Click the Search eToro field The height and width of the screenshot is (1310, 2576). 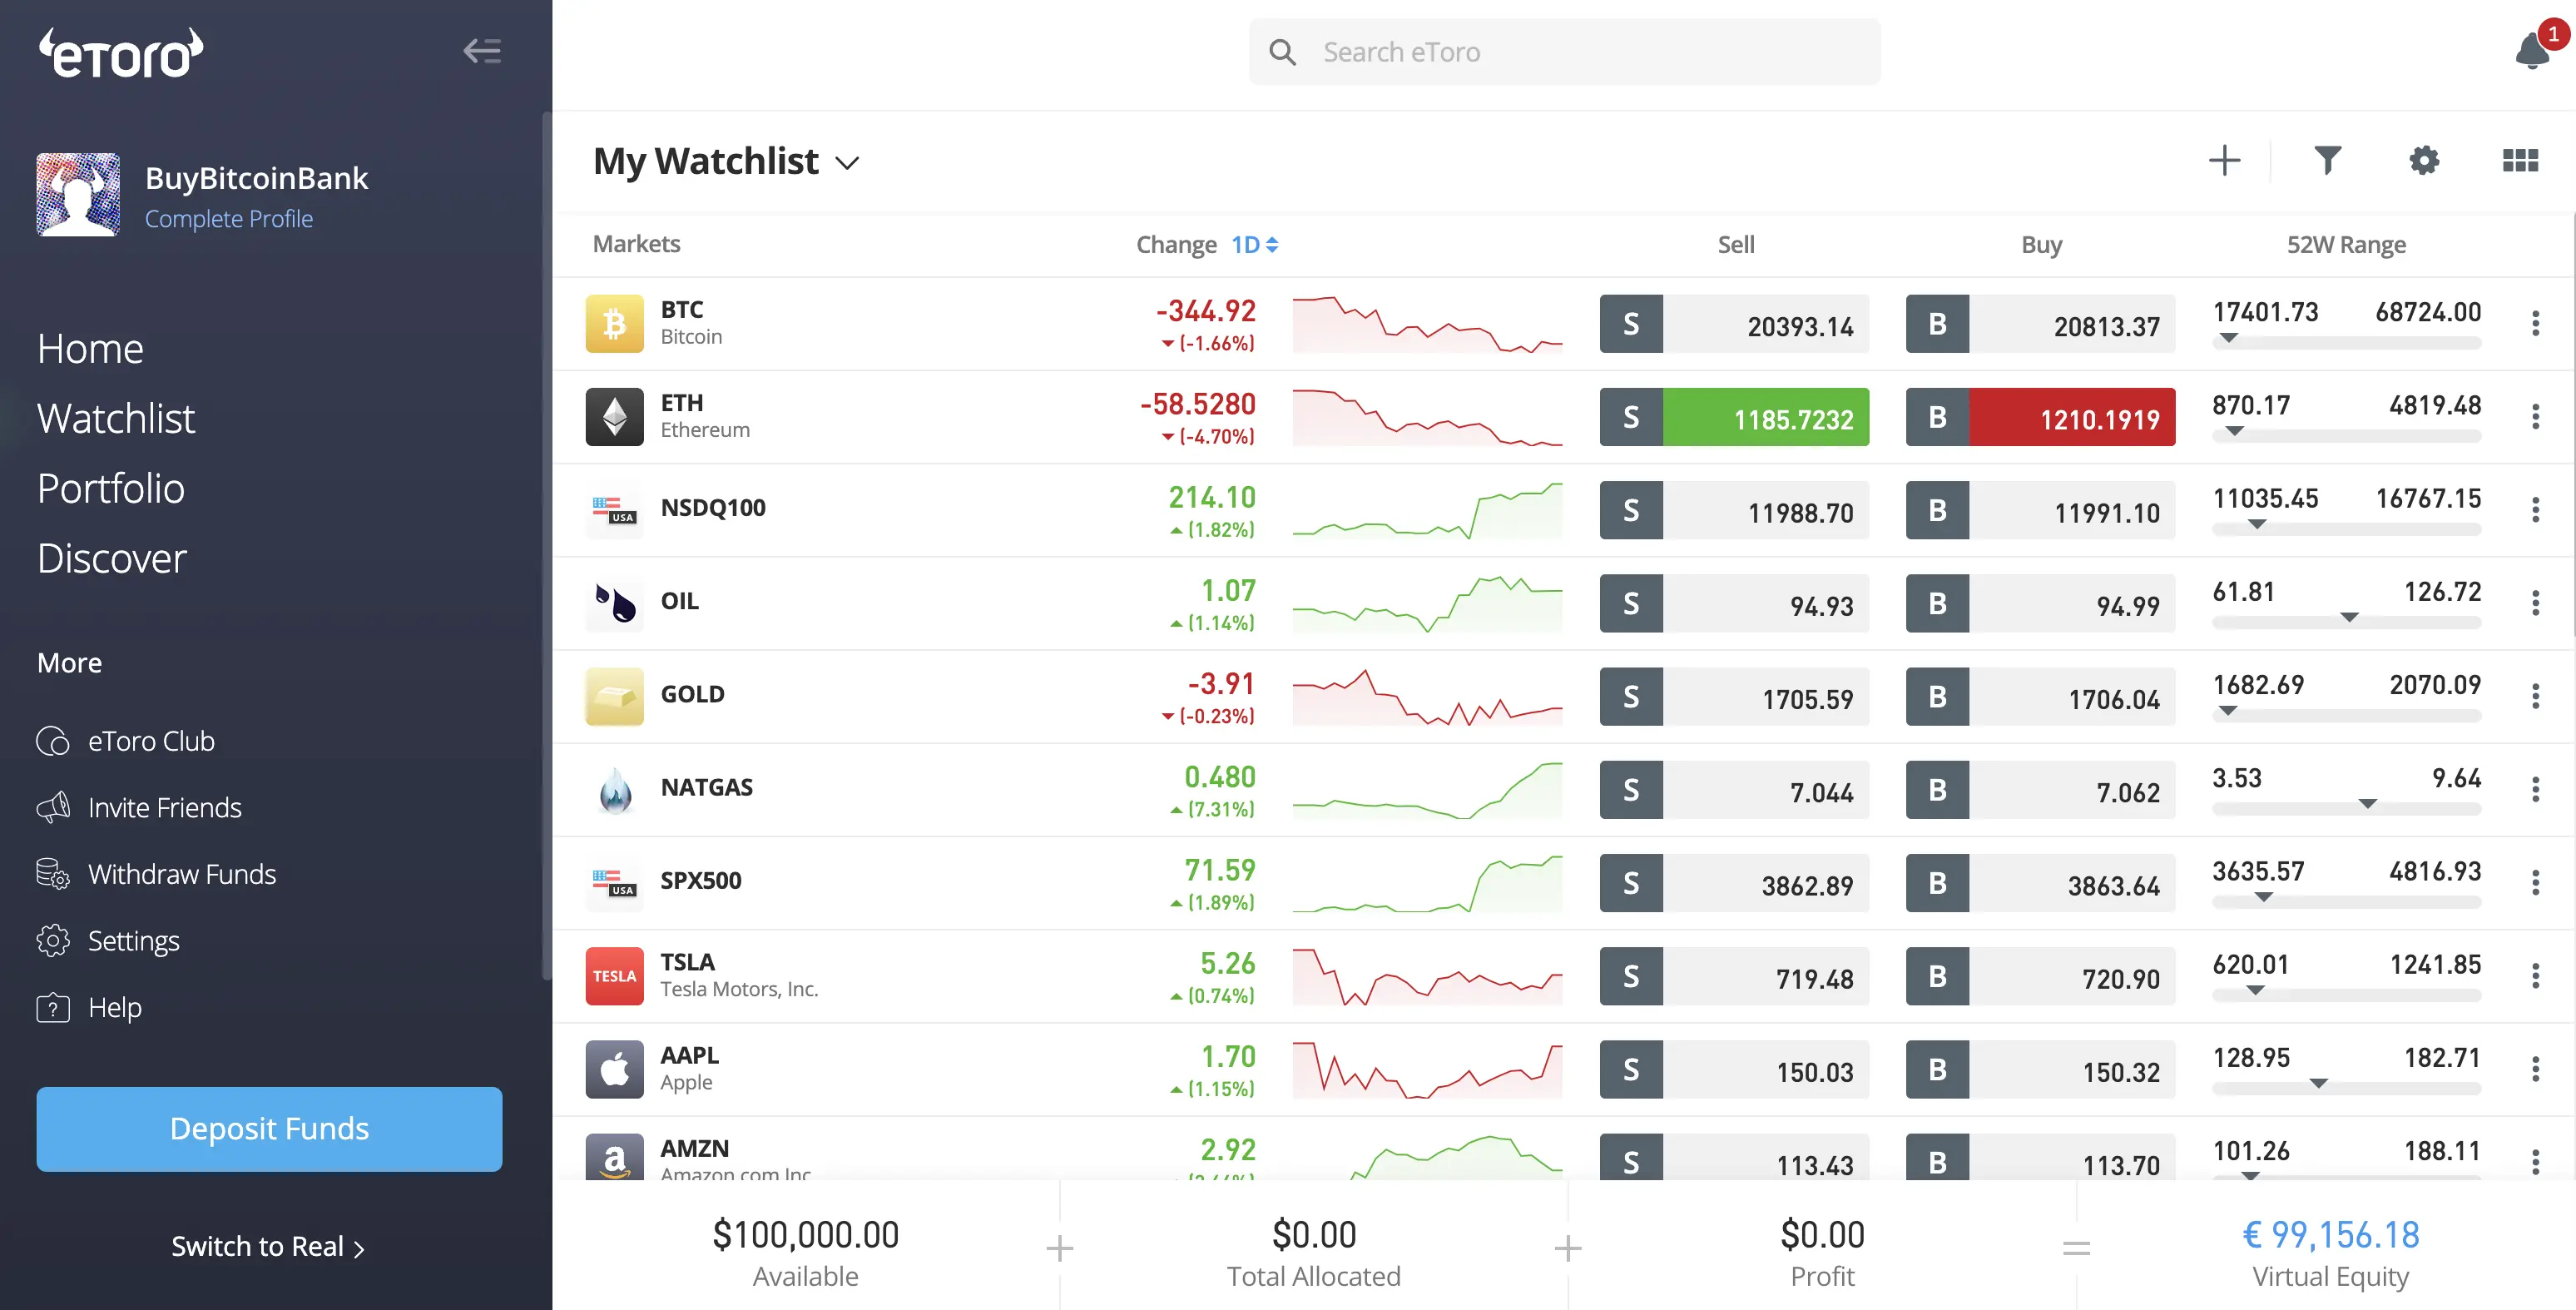(x=1564, y=52)
